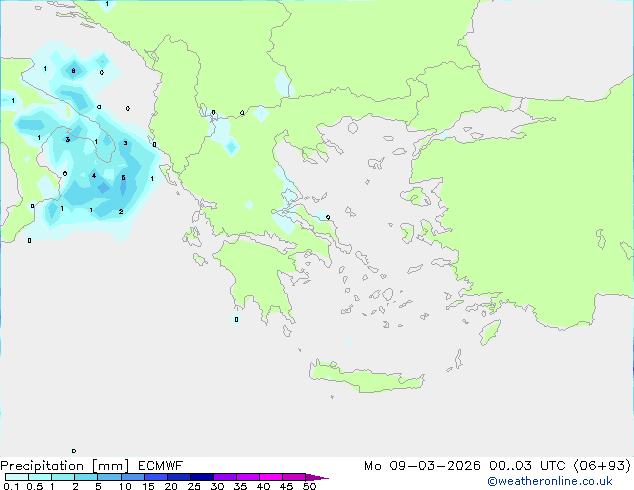Viewport: 634px width, 490px height.
Task: Click the legend label '40'
Action: [263, 486]
